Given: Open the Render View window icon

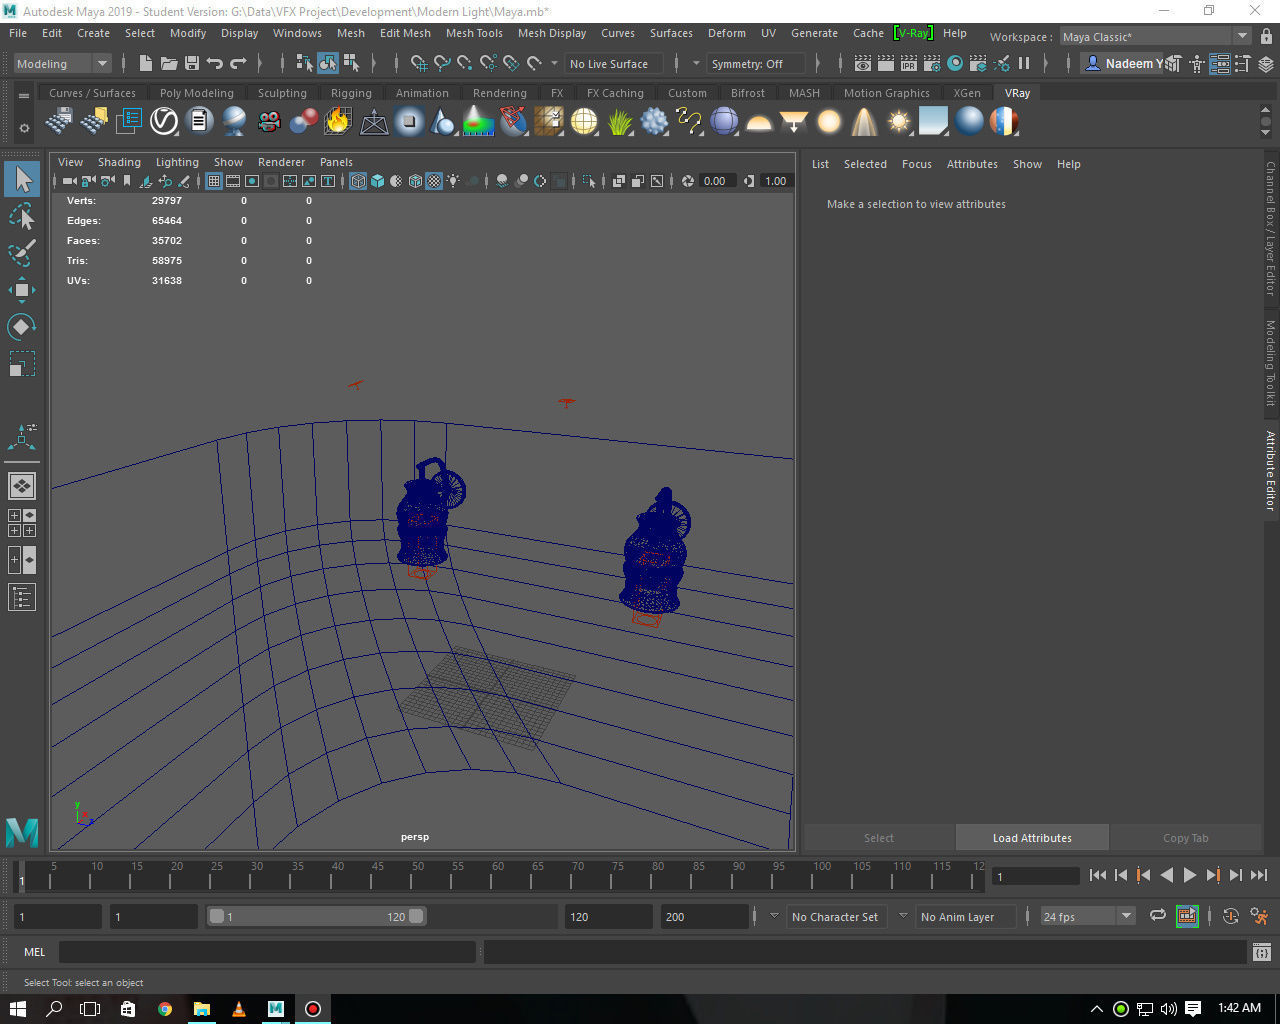Looking at the screenshot, I should [x=863, y=64].
